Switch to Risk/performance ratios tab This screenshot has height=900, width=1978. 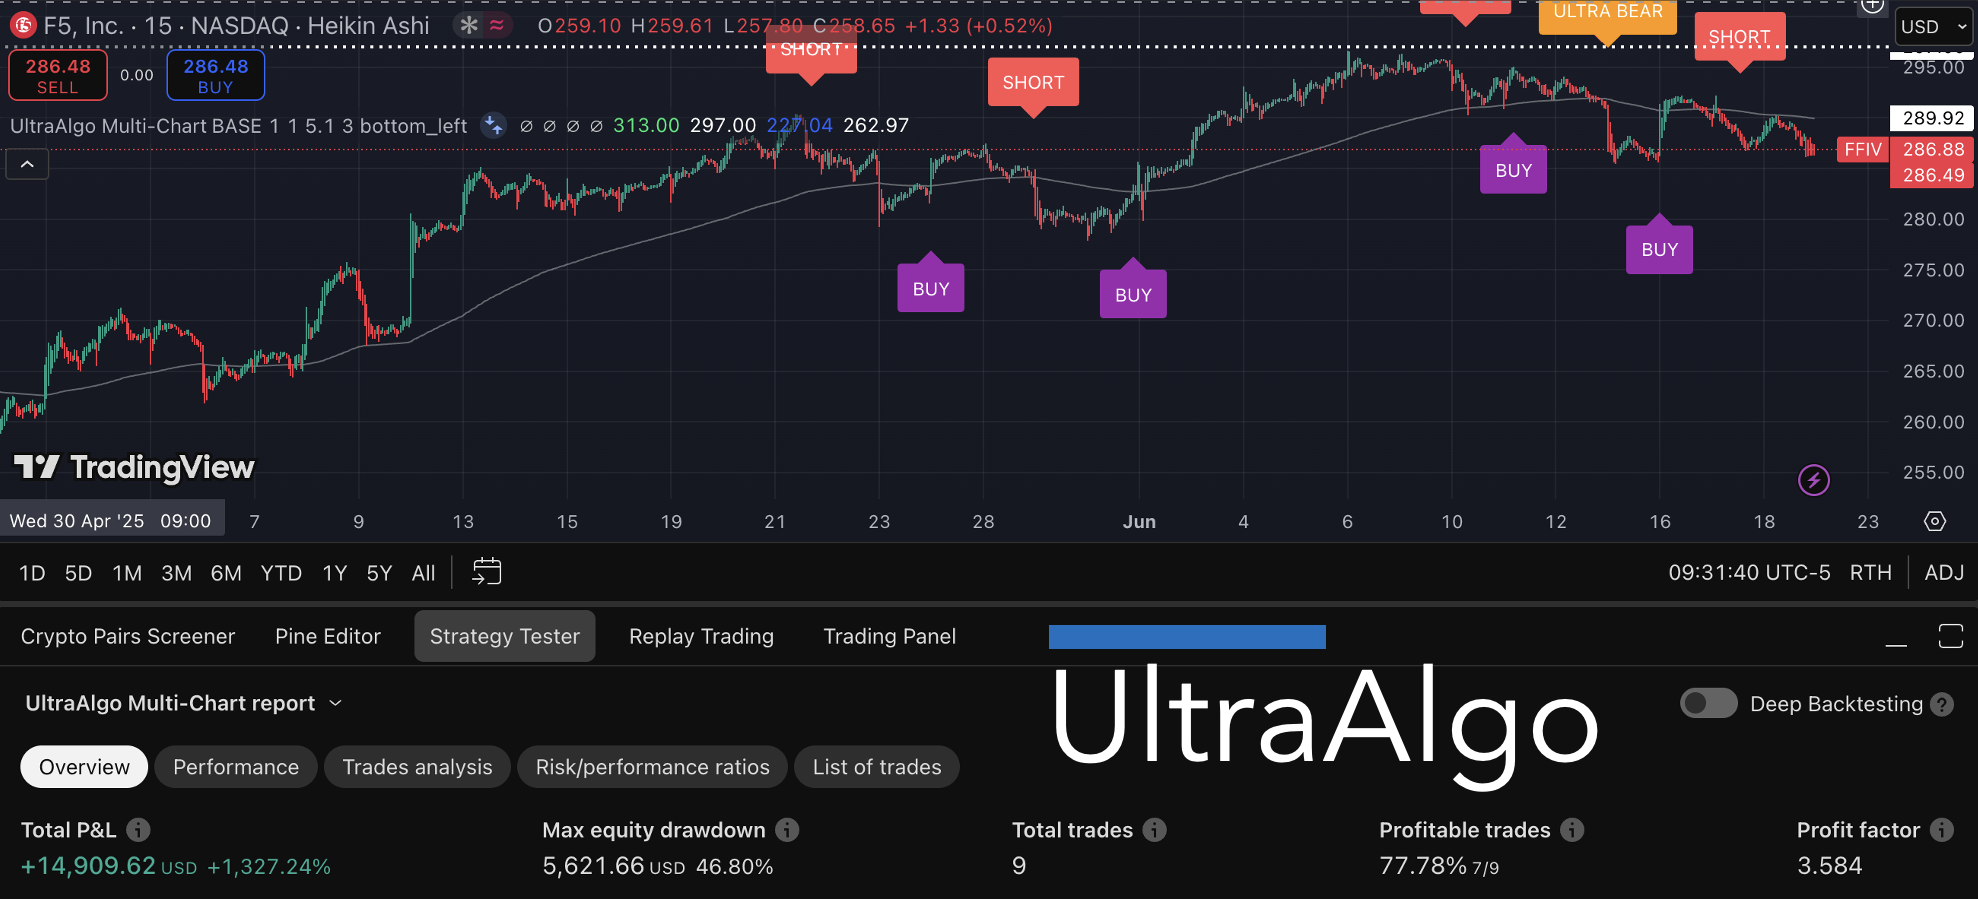point(653,767)
